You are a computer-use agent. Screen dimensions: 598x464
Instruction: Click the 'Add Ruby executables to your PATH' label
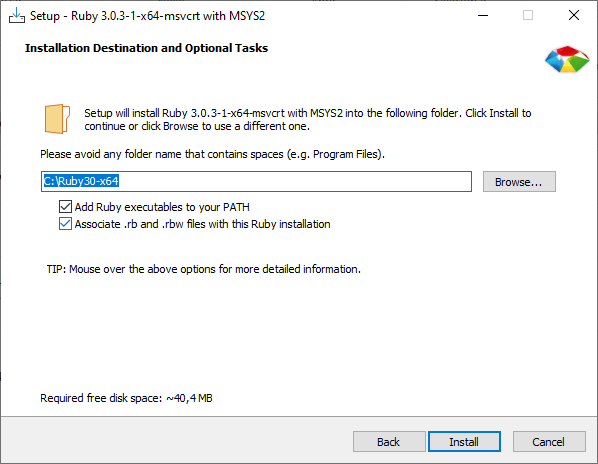click(x=162, y=207)
